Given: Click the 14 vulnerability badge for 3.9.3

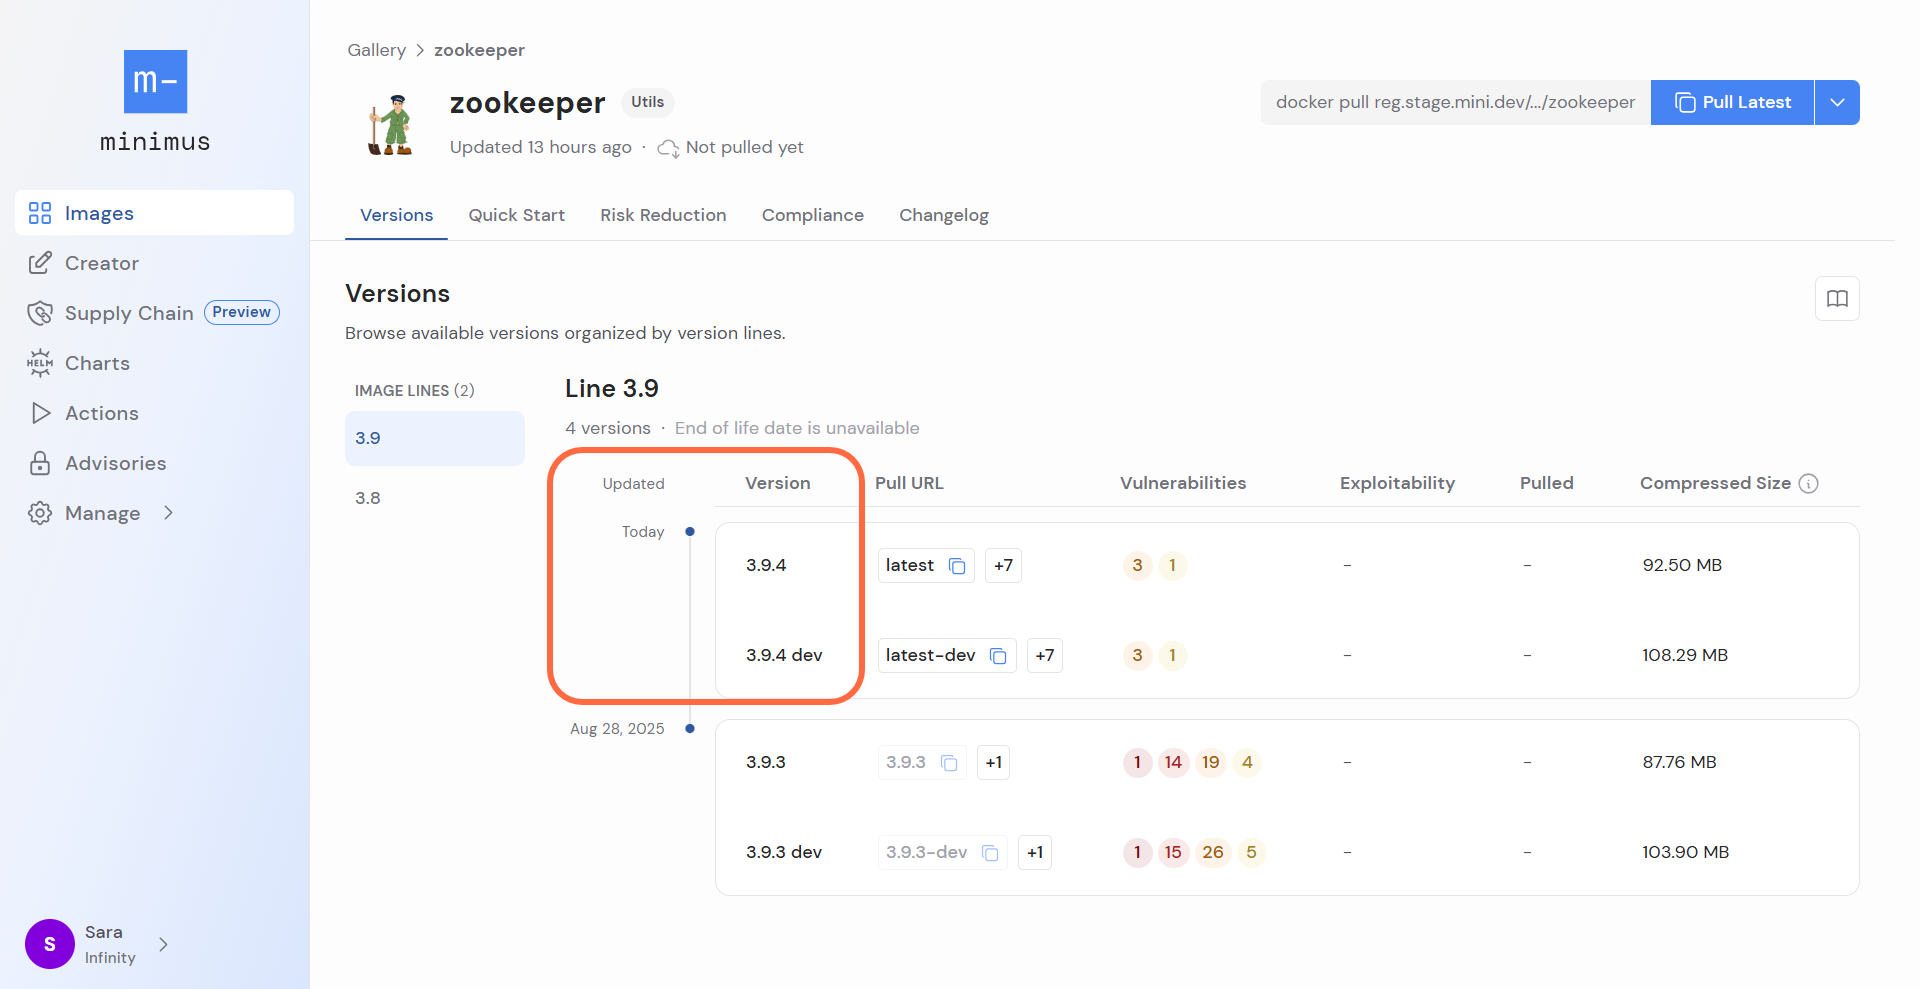Looking at the screenshot, I should click(x=1173, y=763).
